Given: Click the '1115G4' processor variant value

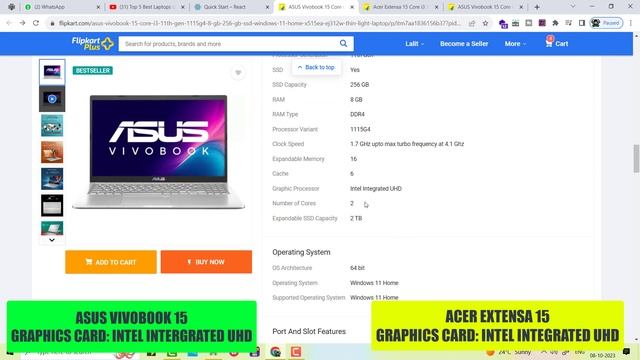Looking at the screenshot, I should pyautogui.click(x=360, y=129).
